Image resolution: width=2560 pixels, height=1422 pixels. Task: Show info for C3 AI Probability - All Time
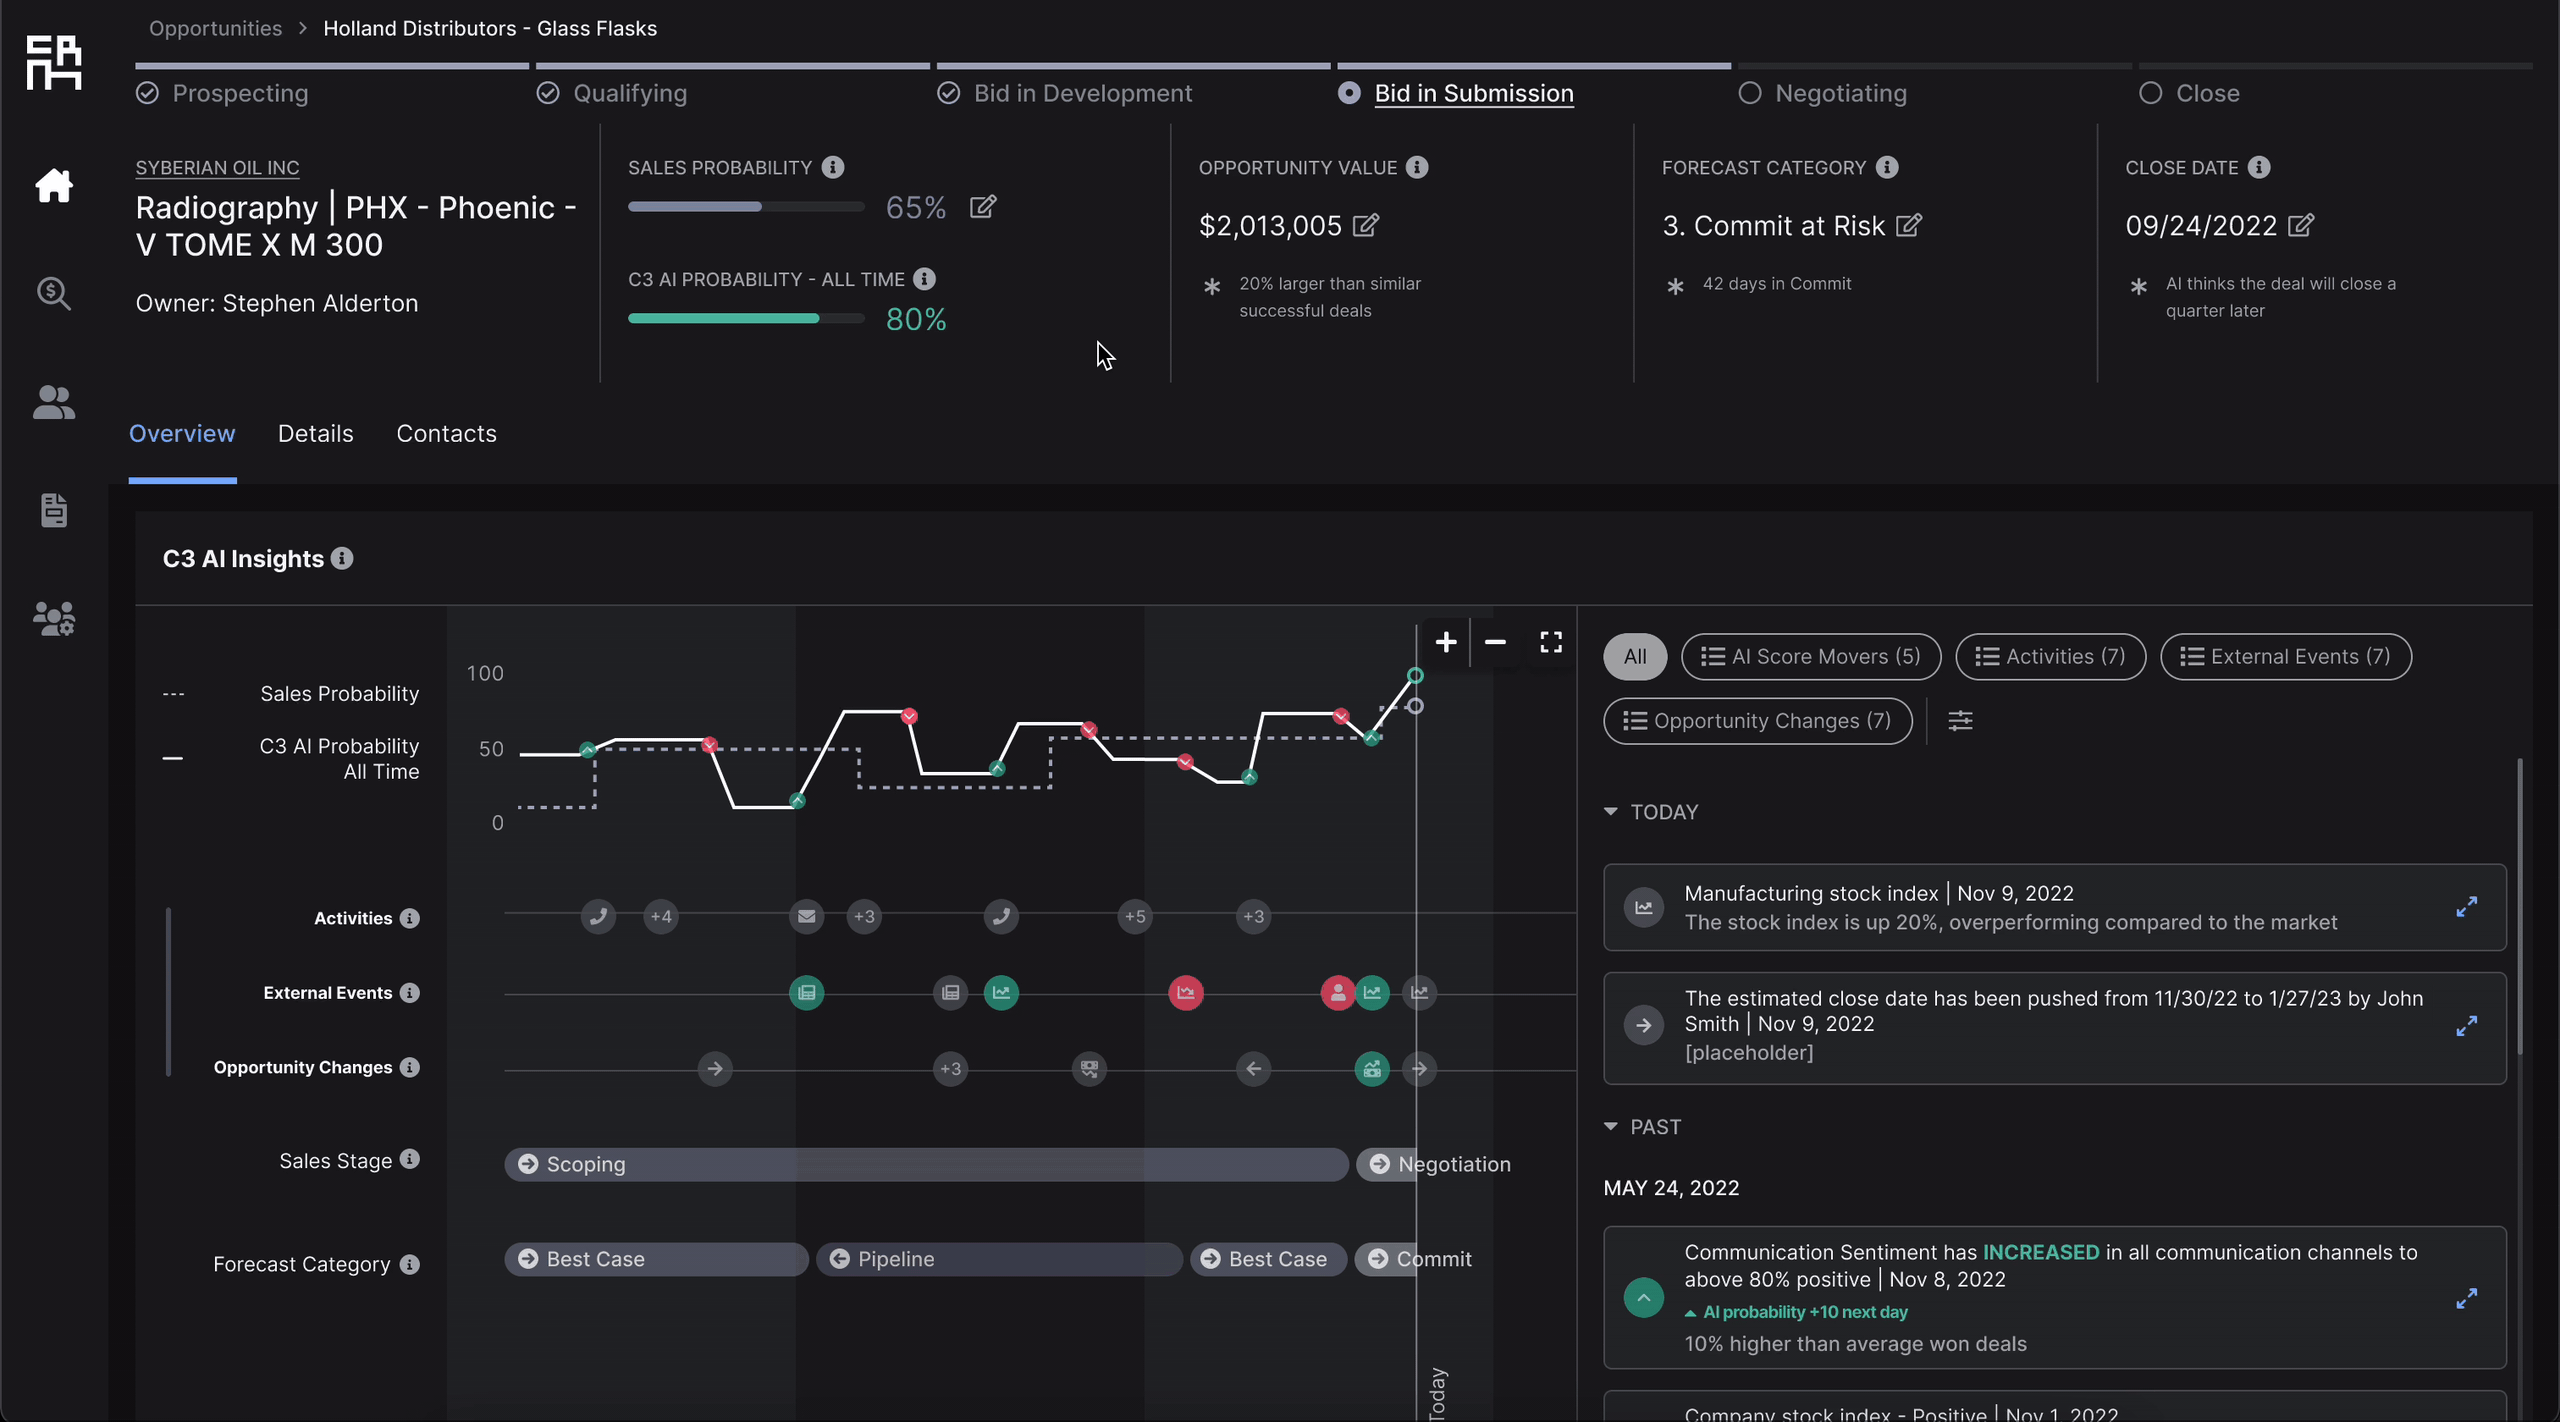pyautogui.click(x=925, y=279)
